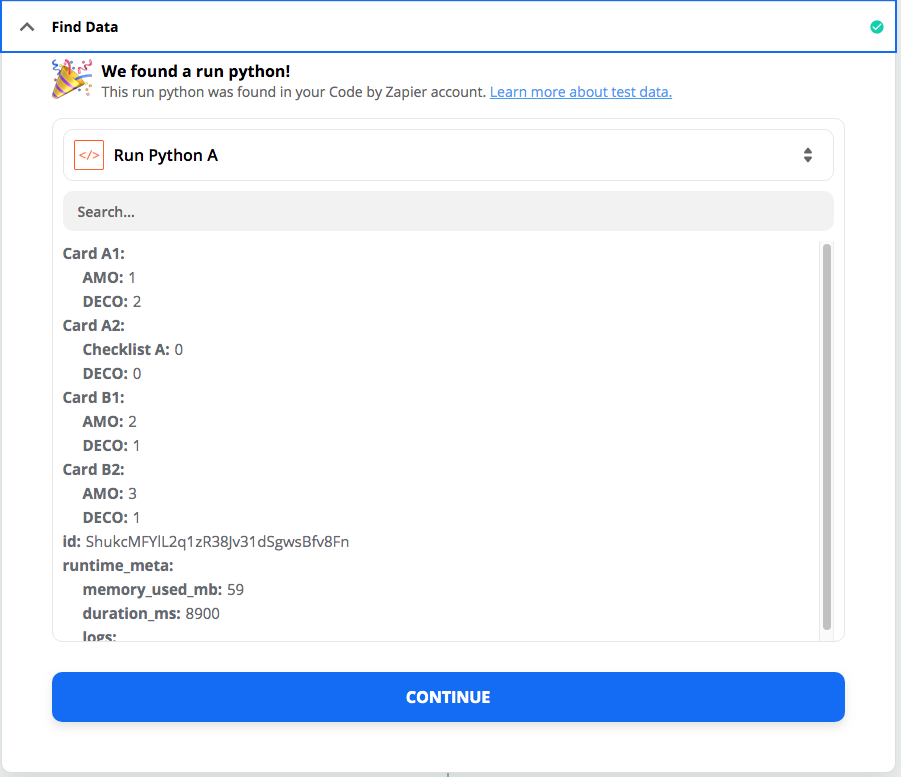The width and height of the screenshot is (901, 777).
Task: Click the blue CONTINUE button
Action: click(448, 697)
